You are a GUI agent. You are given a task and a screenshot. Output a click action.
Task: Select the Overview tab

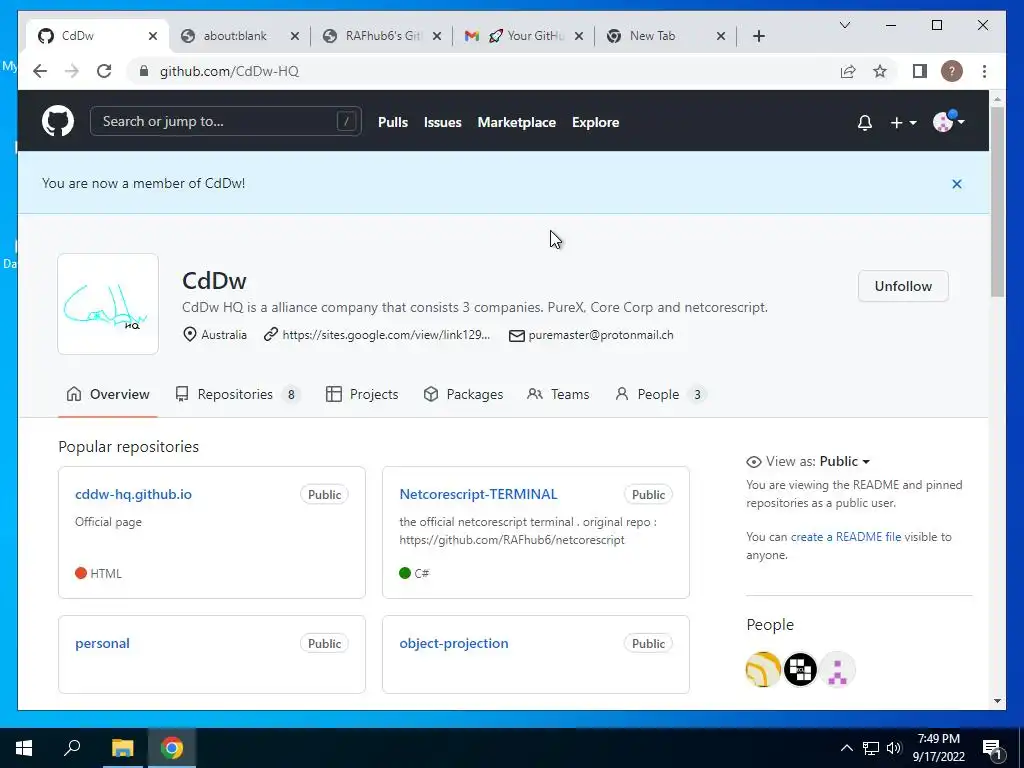tap(108, 394)
